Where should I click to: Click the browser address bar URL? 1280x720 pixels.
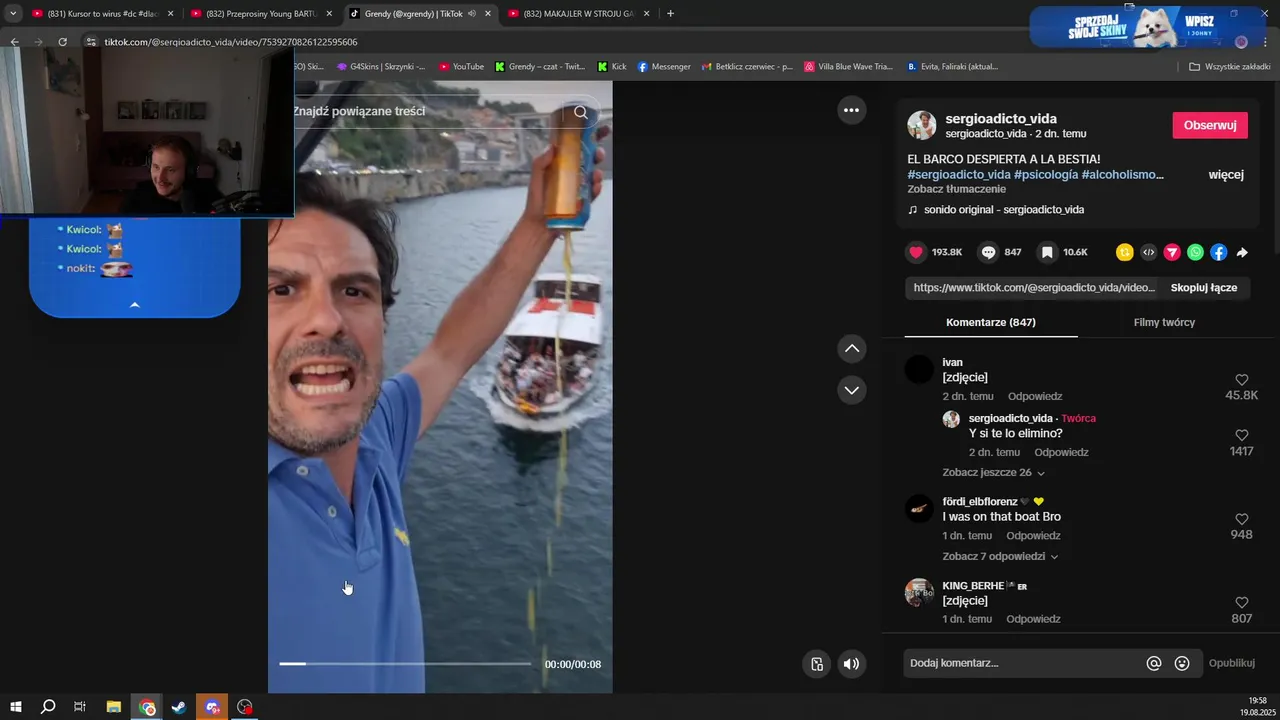coord(231,42)
